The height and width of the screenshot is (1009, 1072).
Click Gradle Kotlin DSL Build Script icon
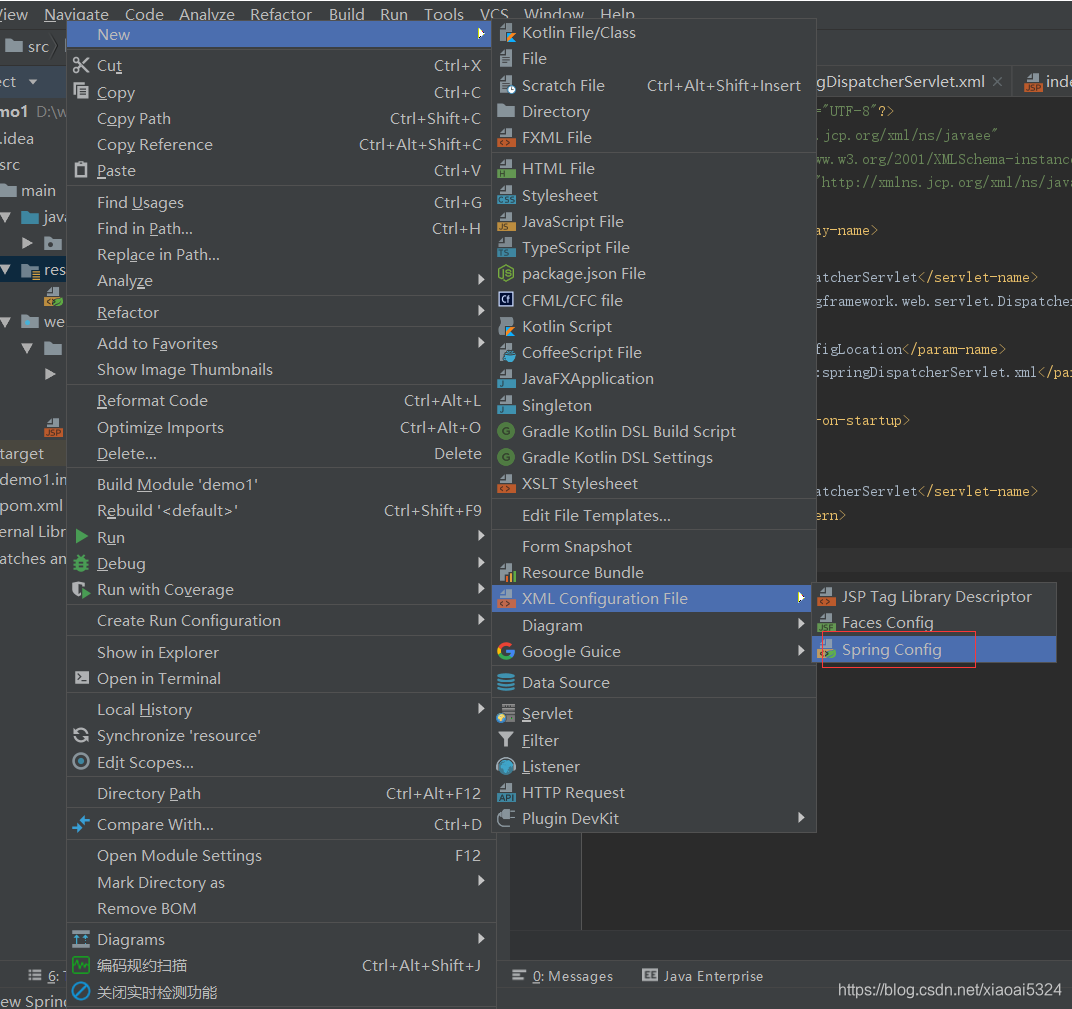point(507,431)
